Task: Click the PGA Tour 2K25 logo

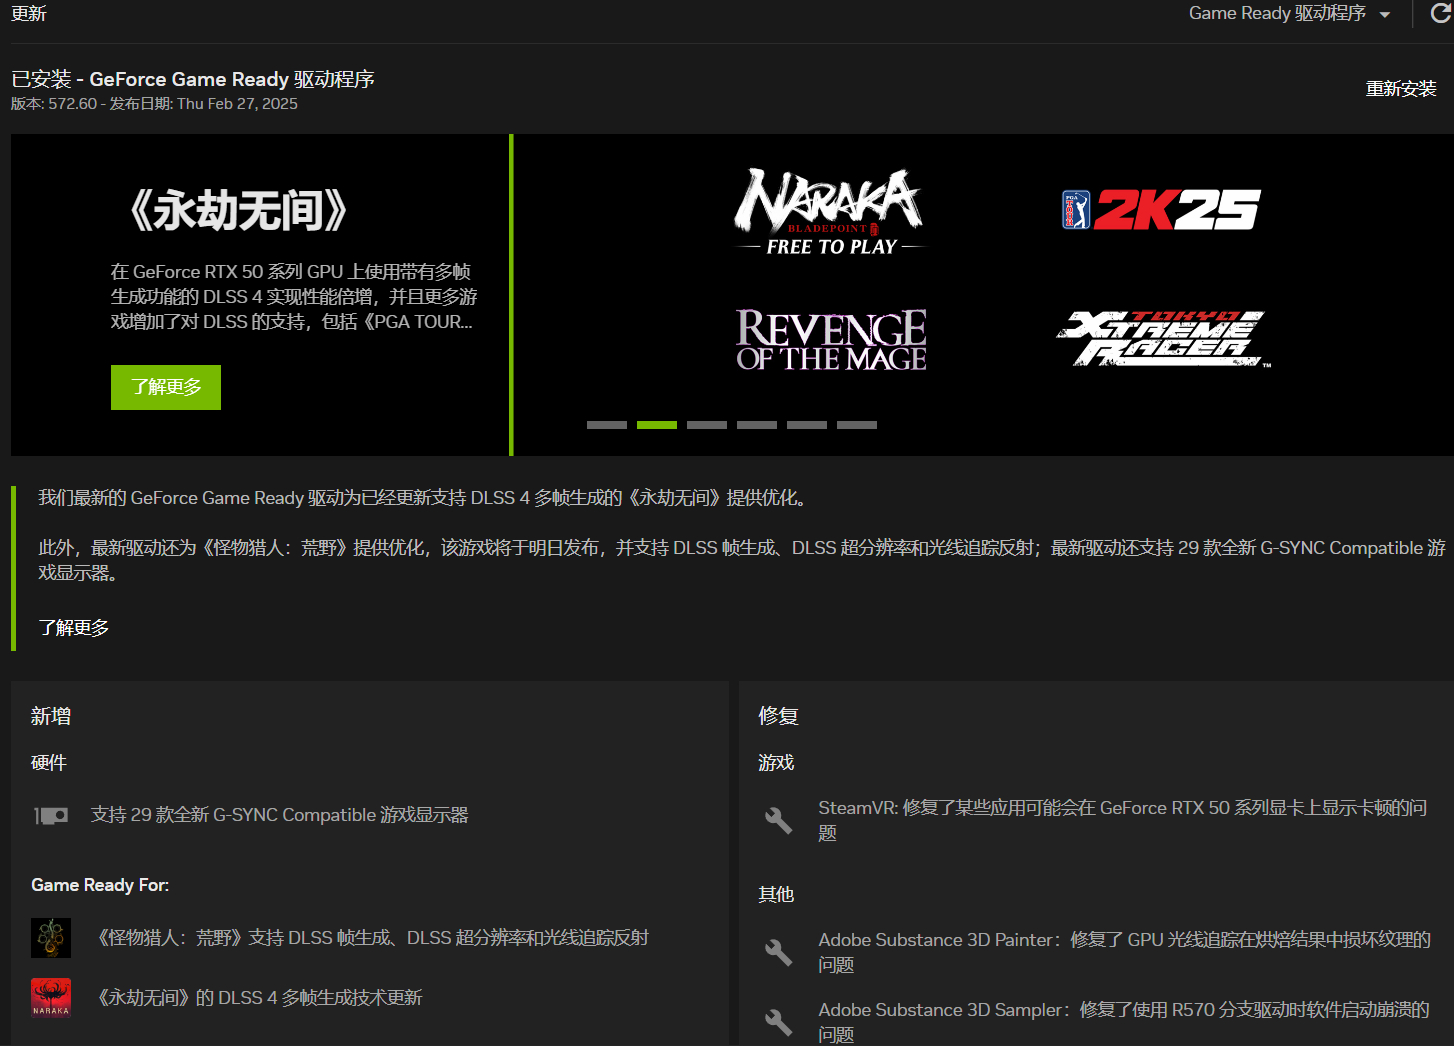Action: point(1161,210)
